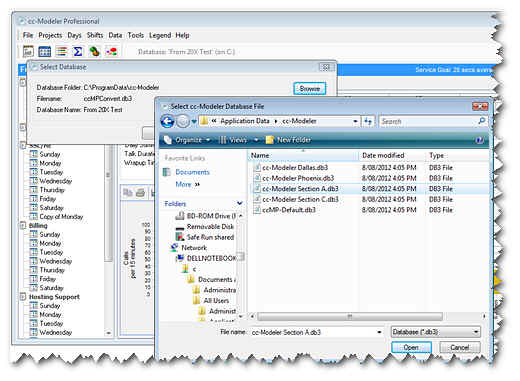The image size is (520, 381).
Task: Click the blue grid table toolbar icon
Action: click(x=45, y=51)
